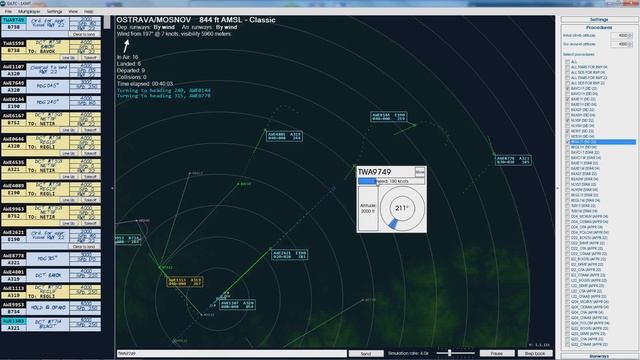Click Clear to land on AWE2621 strip
The image size is (640, 360).
pyautogui.click(x=84, y=247)
